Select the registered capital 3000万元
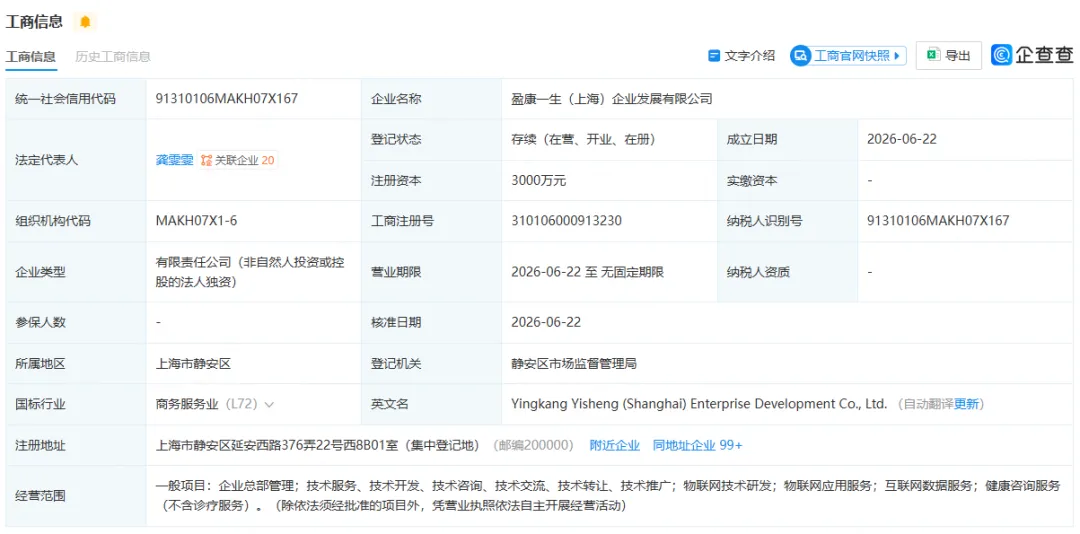 539,181
